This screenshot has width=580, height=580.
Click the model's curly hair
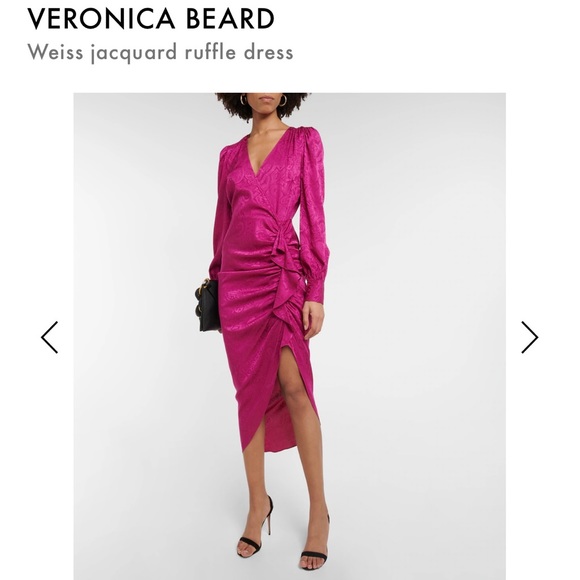pos(262,105)
